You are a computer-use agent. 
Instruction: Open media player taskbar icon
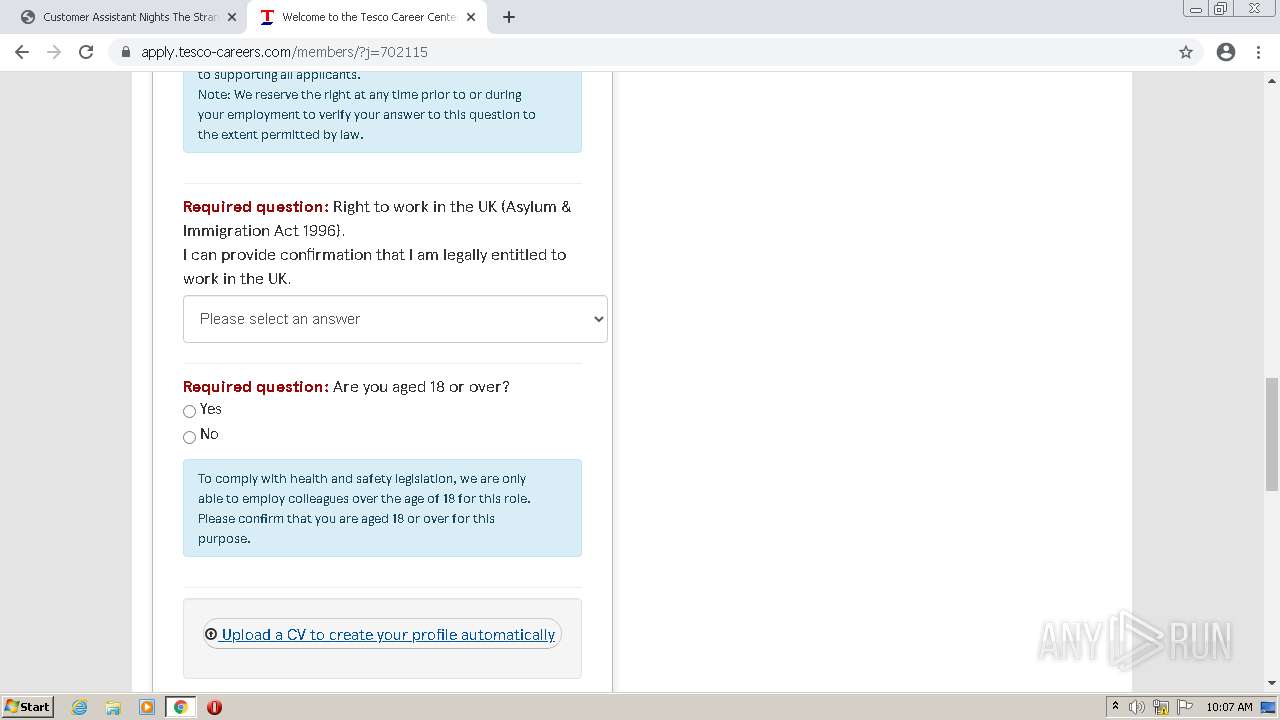coord(147,707)
